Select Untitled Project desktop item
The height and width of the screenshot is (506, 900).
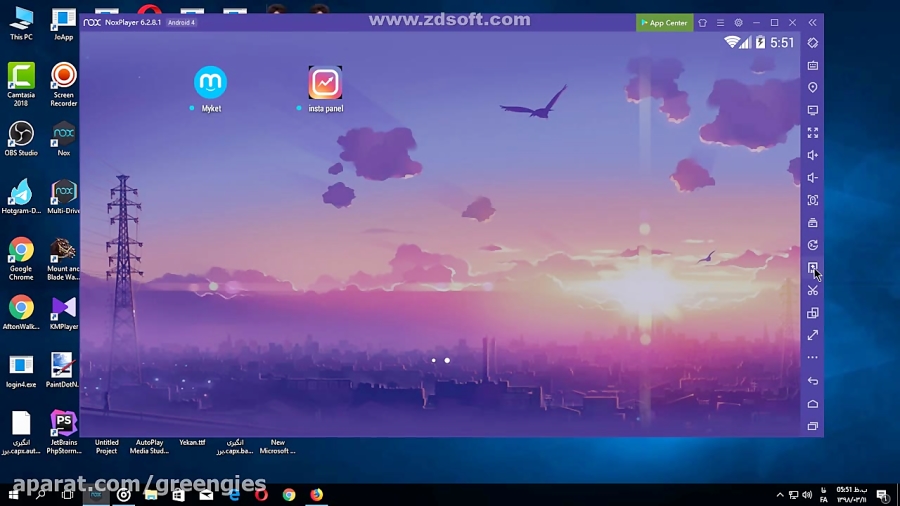(x=106, y=446)
